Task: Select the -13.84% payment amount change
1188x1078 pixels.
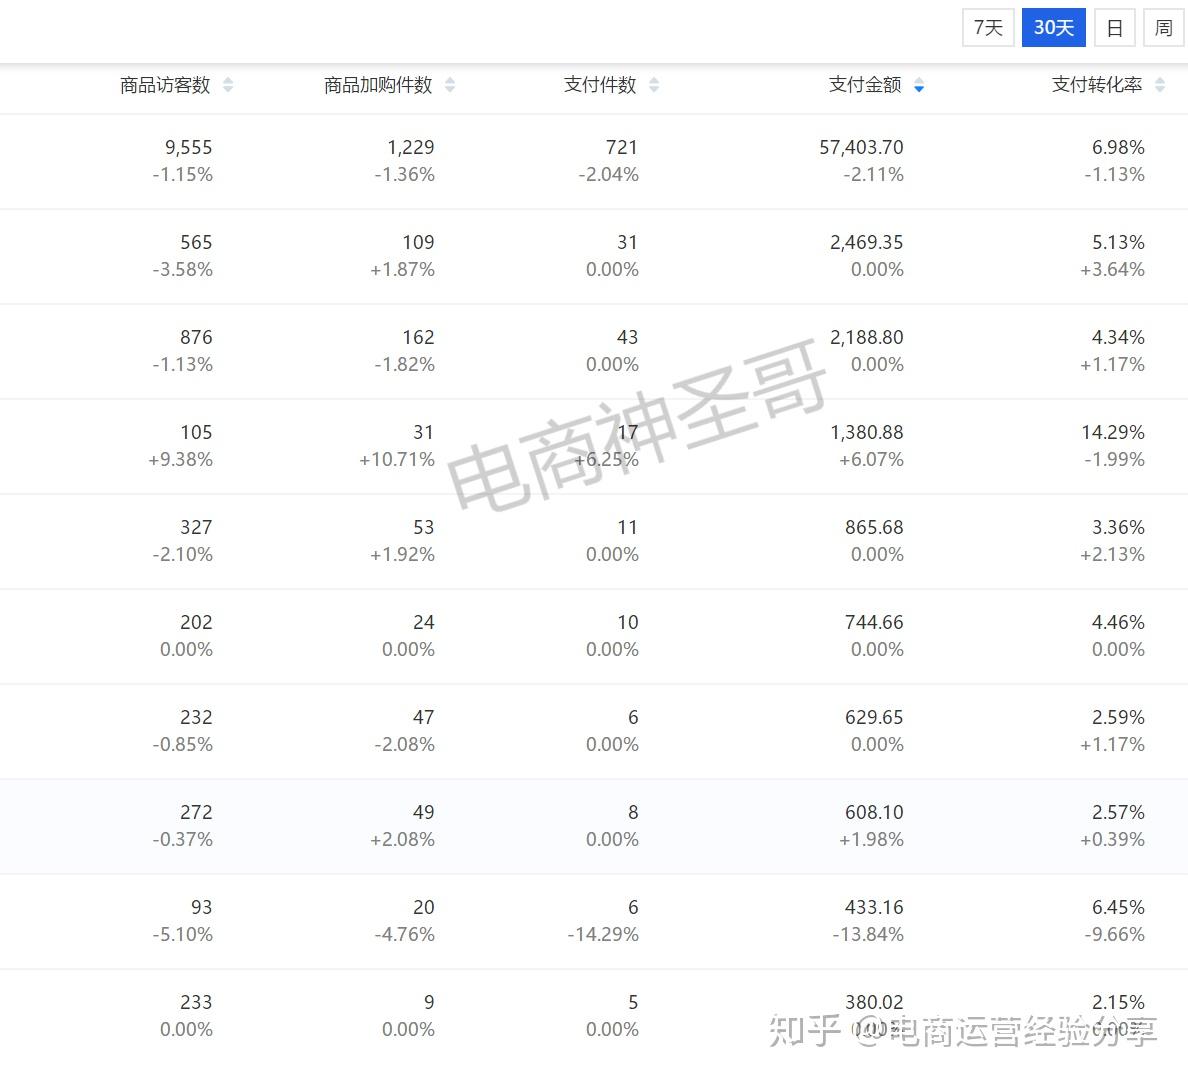Action: pos(868,935)
